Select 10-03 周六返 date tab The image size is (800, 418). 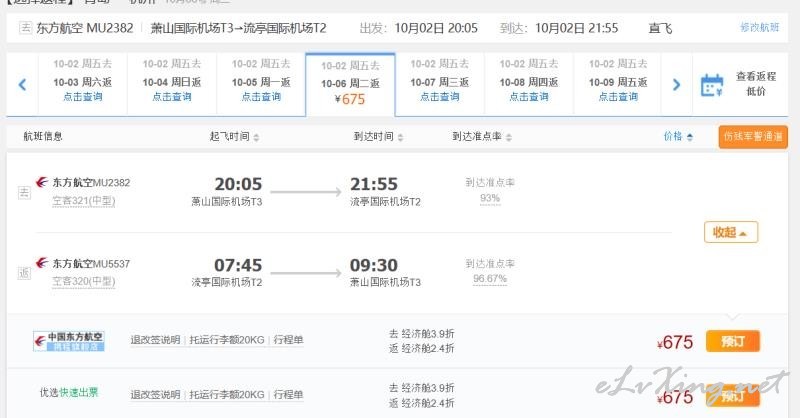click(83, 82)
